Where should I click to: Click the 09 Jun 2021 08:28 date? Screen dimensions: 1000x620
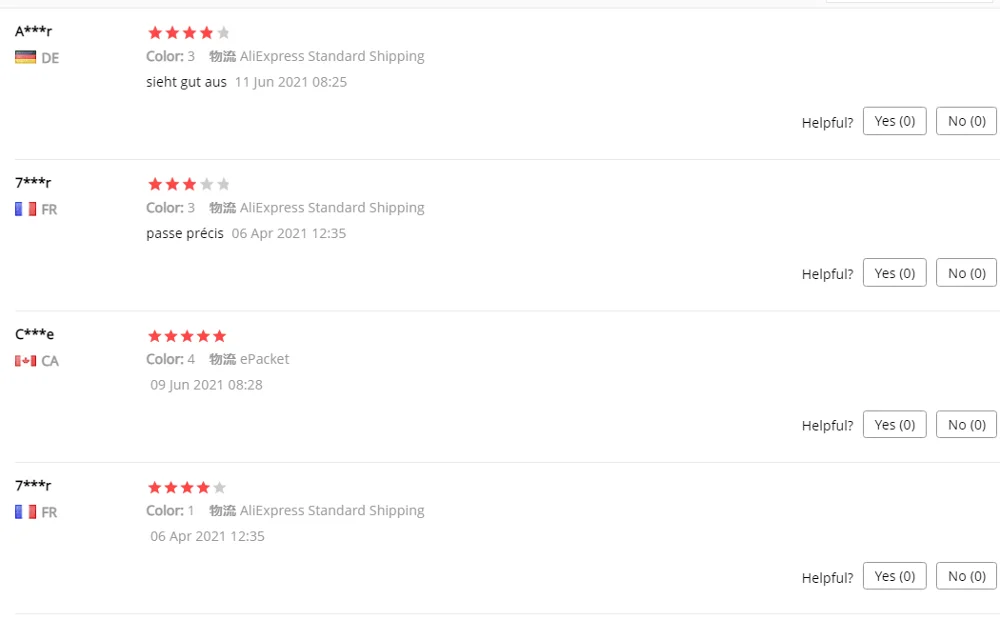(206, 385)
